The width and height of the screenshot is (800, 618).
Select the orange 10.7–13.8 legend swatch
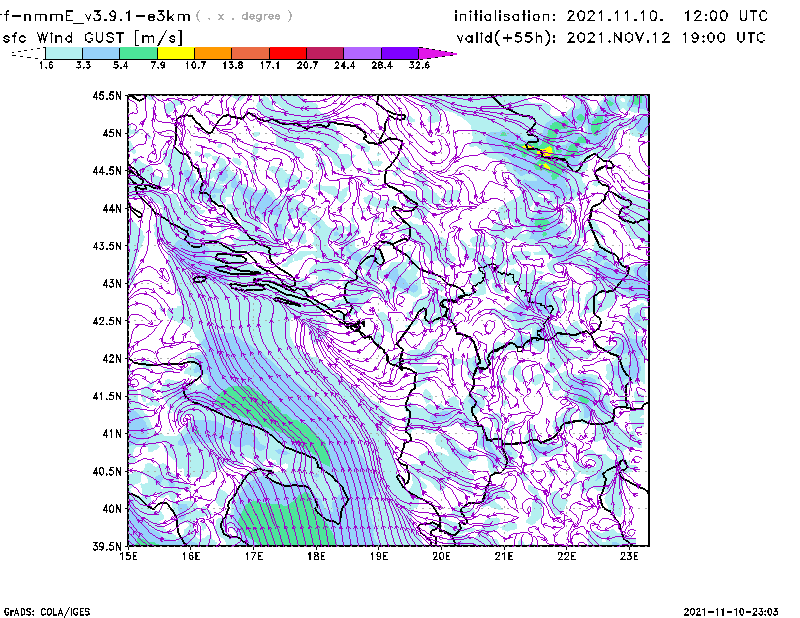point(213,53)
